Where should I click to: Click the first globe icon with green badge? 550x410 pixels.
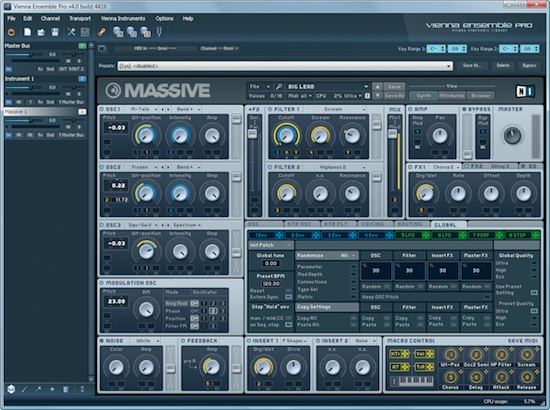[118, 32]
